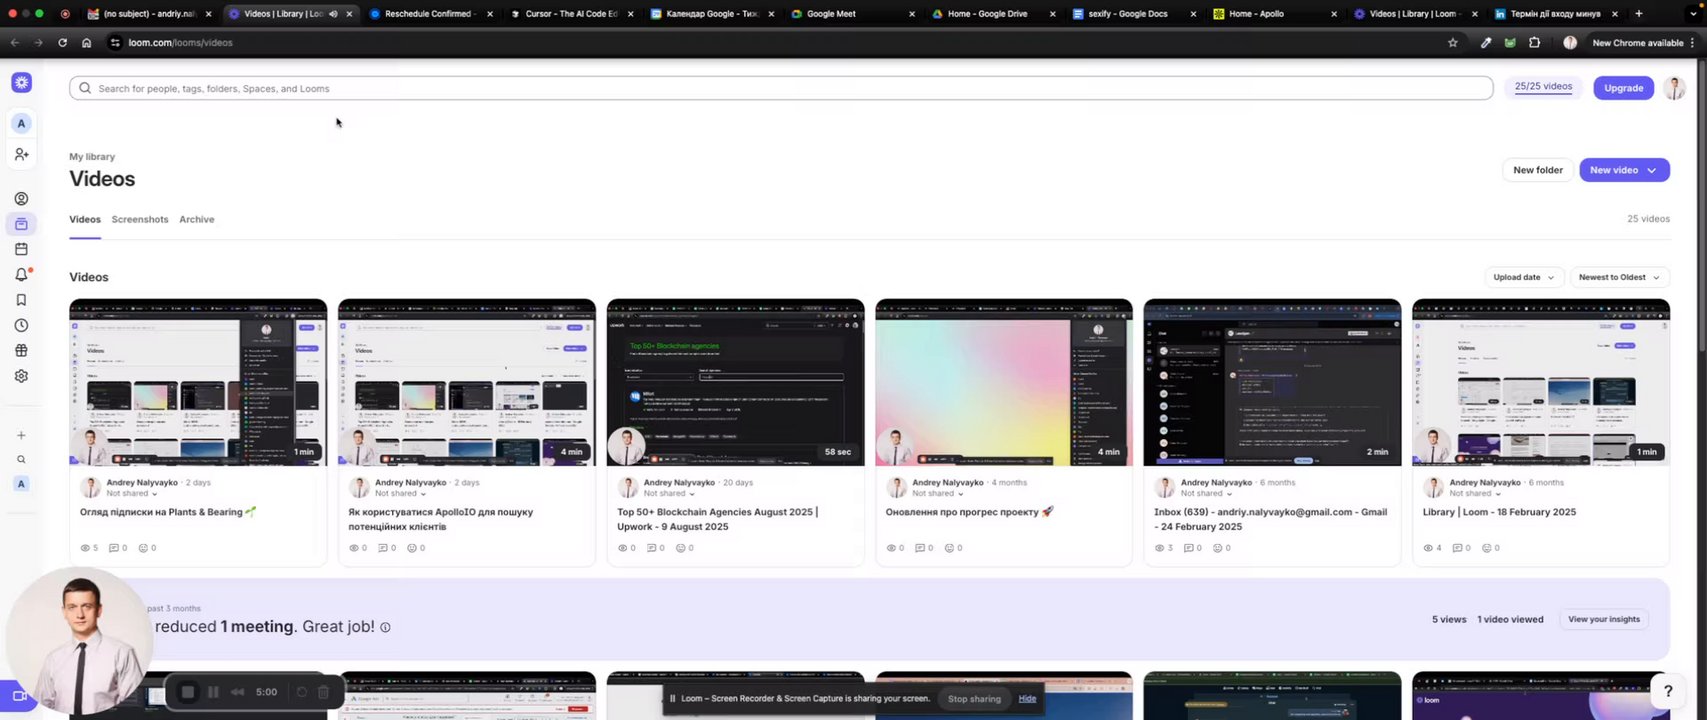Open the workspace avatar A at sidebar top
Image resolution: width=1707 pixels, height=720 pixels.
click(21, 124)
